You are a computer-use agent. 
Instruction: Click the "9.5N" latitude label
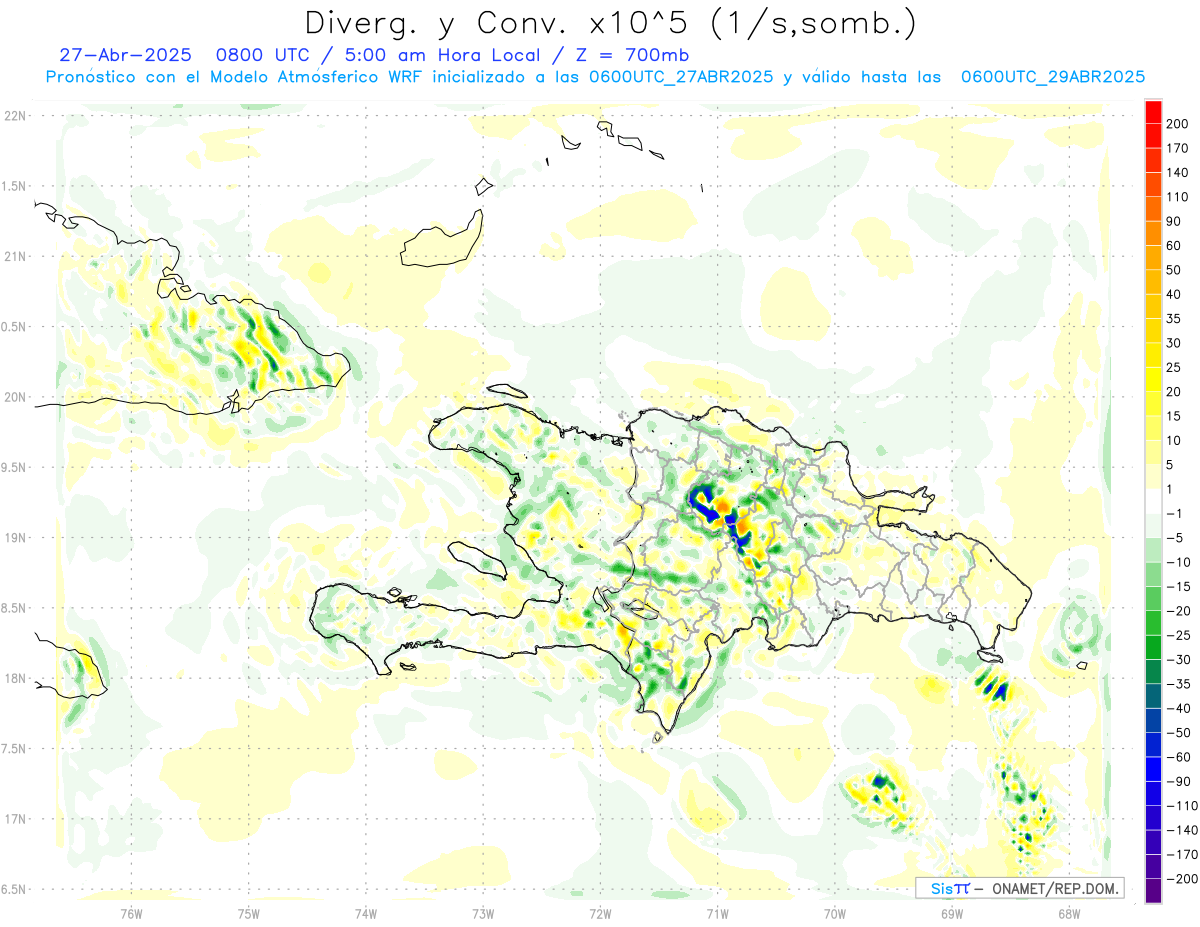pos(15,467)
